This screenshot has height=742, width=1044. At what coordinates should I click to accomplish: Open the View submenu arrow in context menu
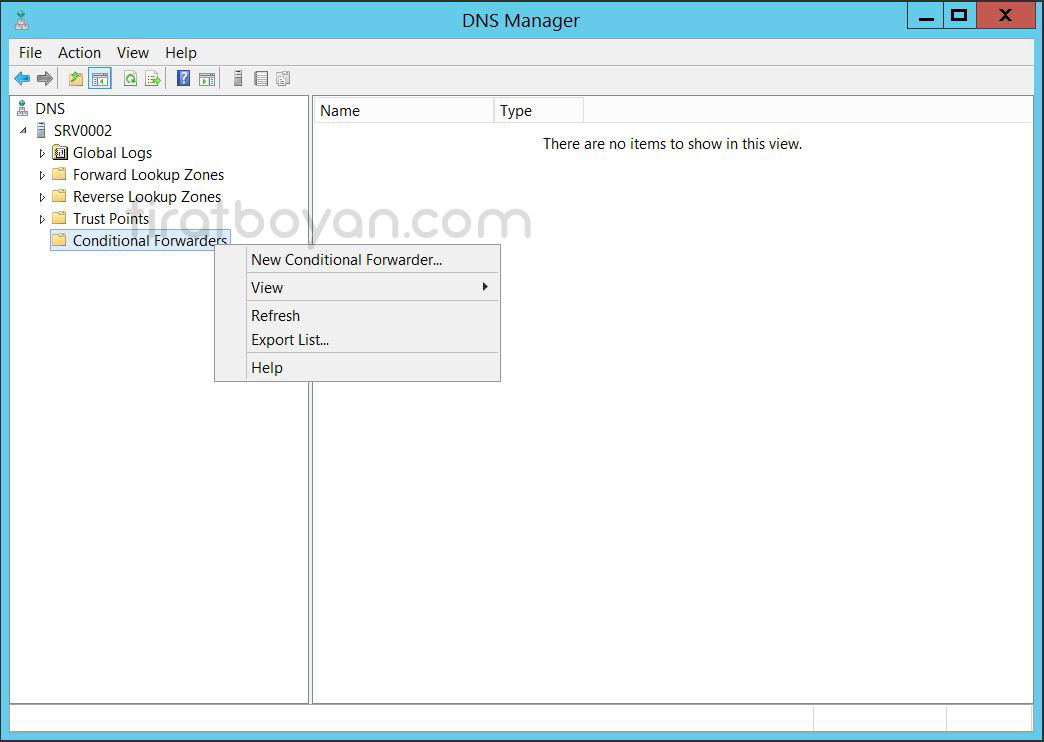point(485,287)
